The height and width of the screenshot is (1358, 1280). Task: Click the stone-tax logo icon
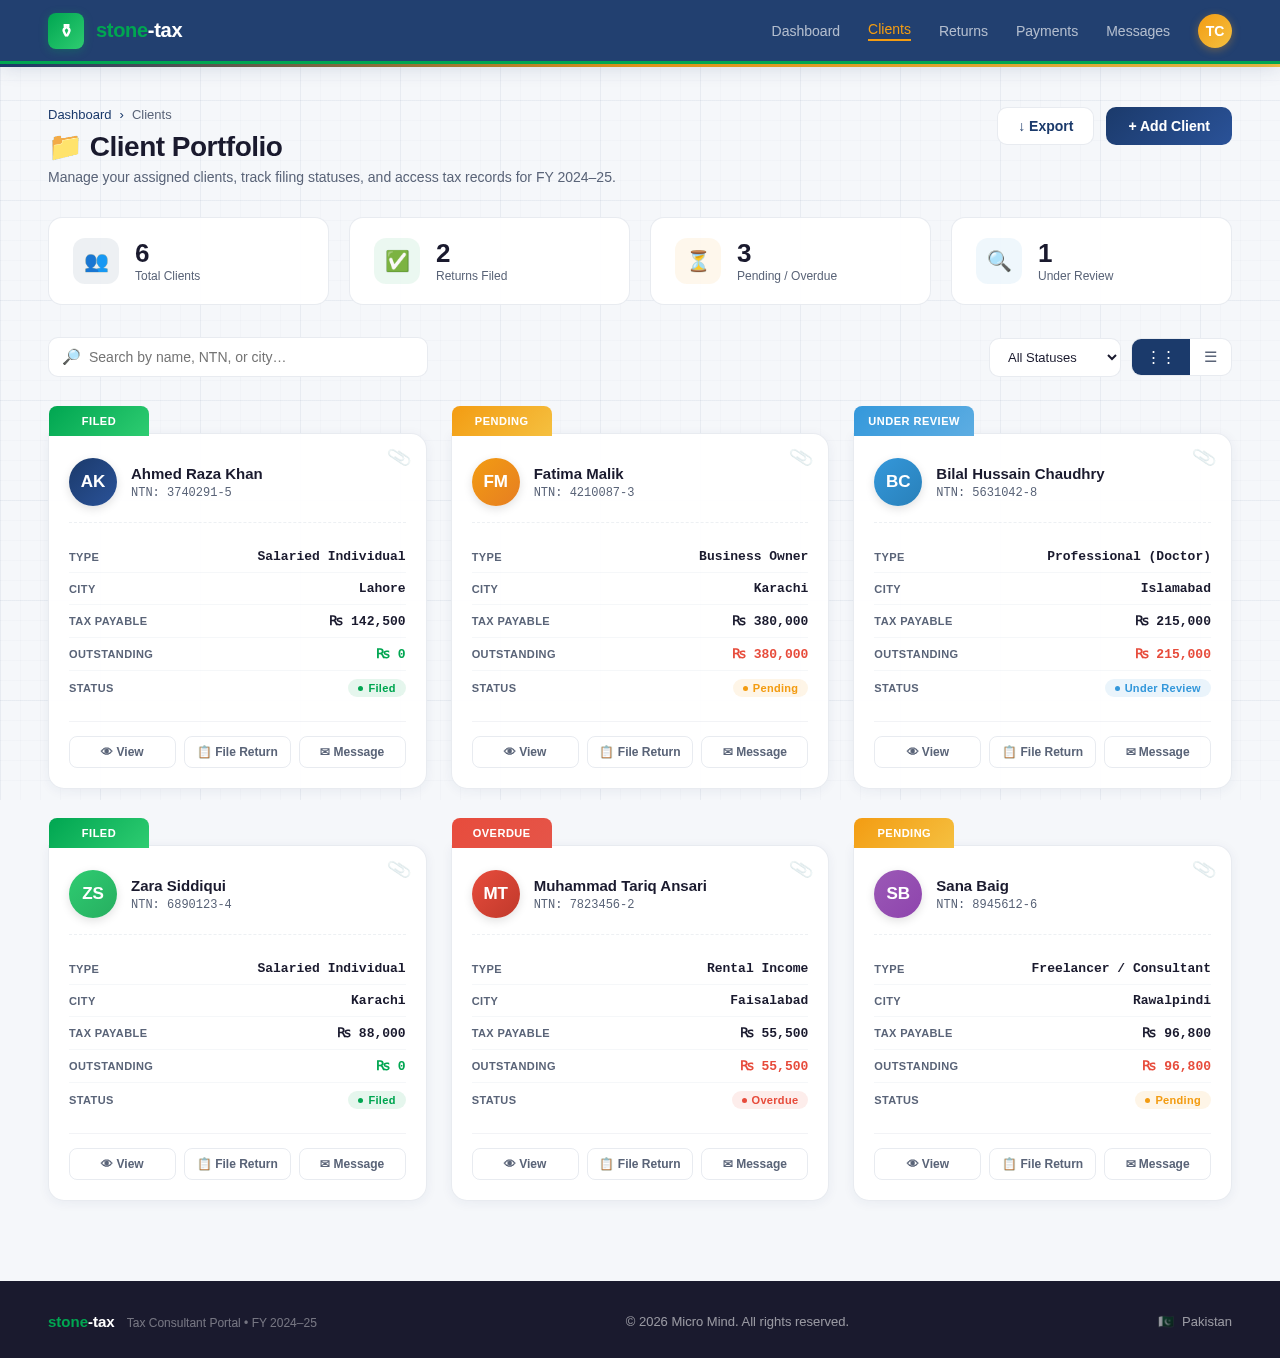pyautogui.click(x=66, y=31)
